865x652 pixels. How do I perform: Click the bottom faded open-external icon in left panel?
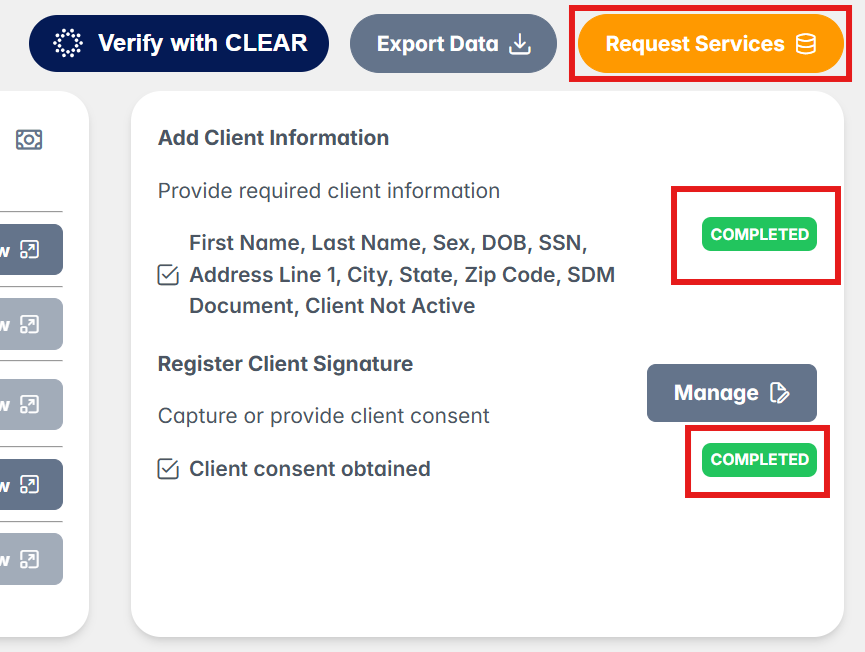(30, 559)
